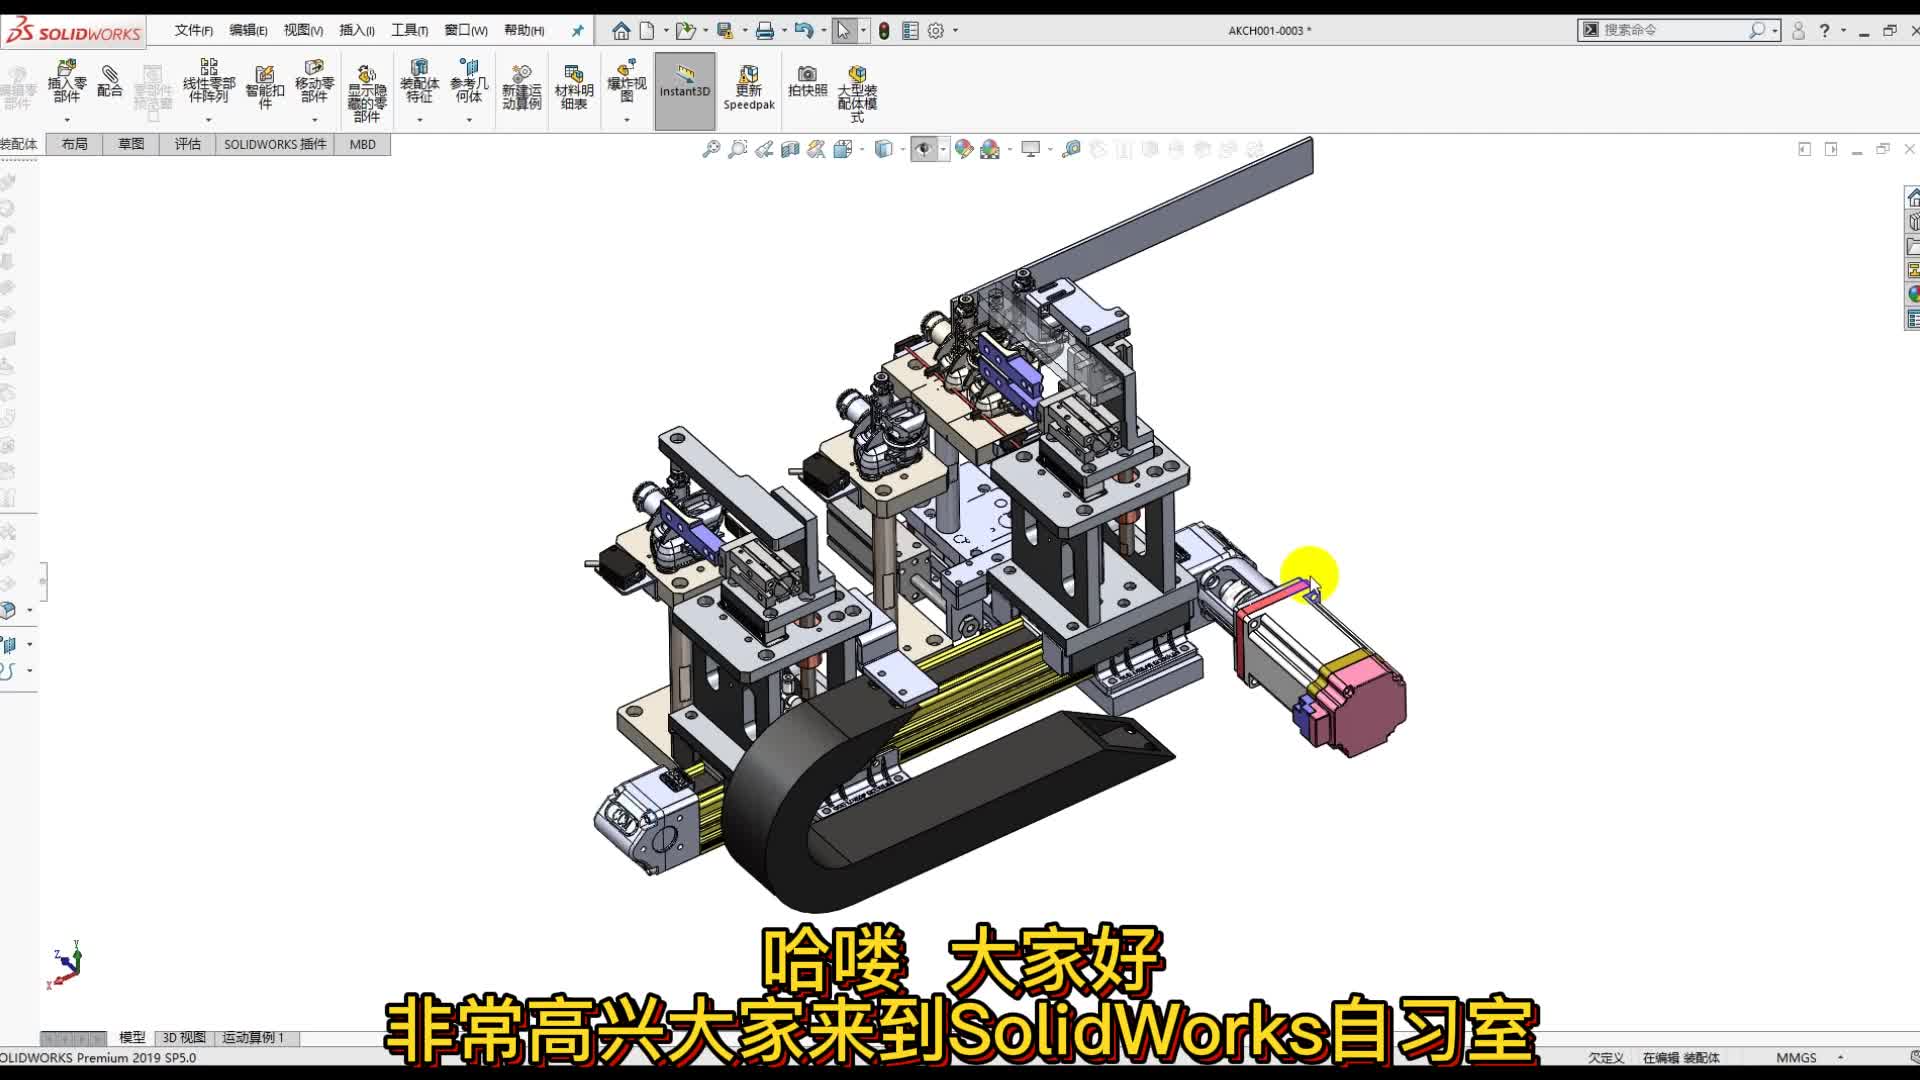Take a Snapshot (拍快照)
The width and height of the screenshot is (1920, 1080).
(x=807, y=81)
